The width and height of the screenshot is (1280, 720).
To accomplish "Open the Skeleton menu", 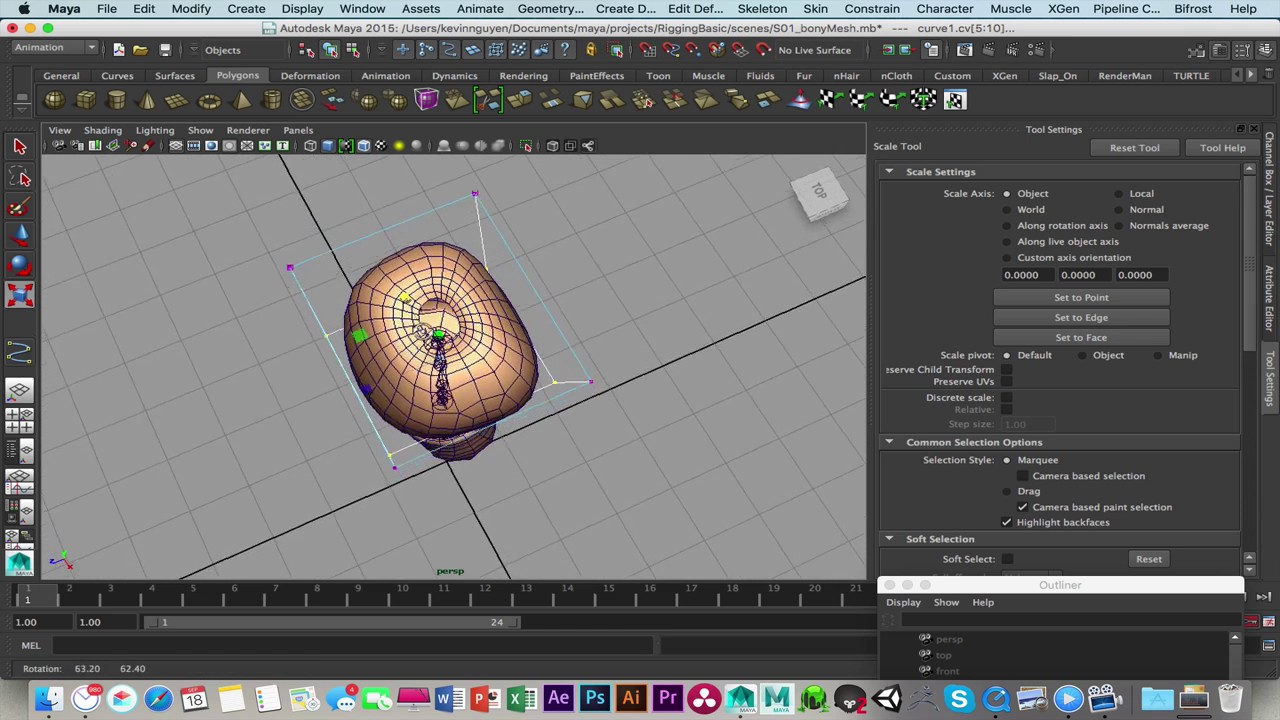I will (762, 9).
